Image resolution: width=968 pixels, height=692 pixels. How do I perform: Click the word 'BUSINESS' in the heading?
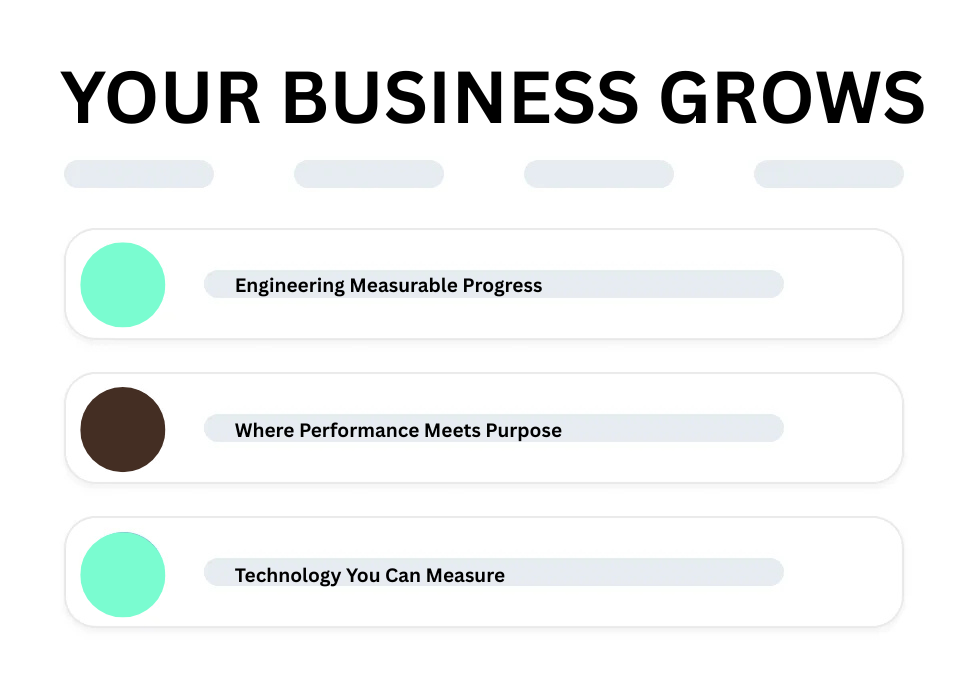click(x=459, y=98)
